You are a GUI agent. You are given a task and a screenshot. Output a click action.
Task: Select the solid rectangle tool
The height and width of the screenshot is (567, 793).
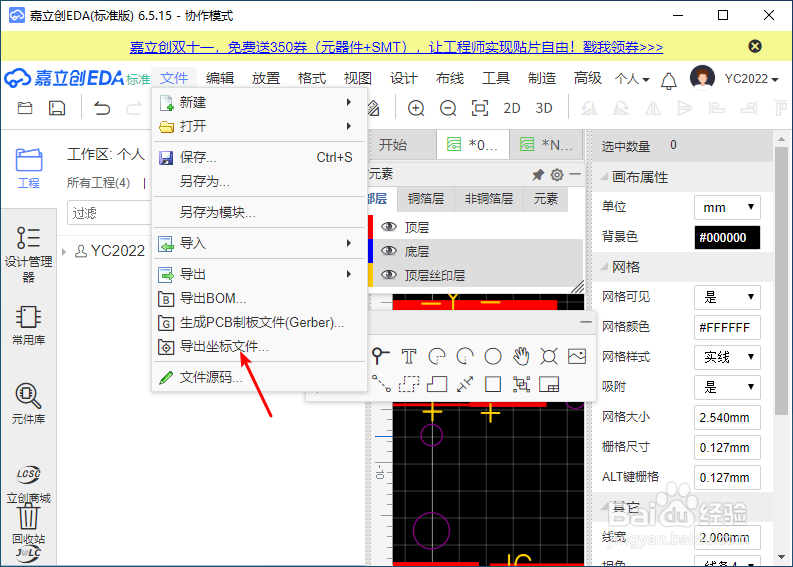click(493, 384)
